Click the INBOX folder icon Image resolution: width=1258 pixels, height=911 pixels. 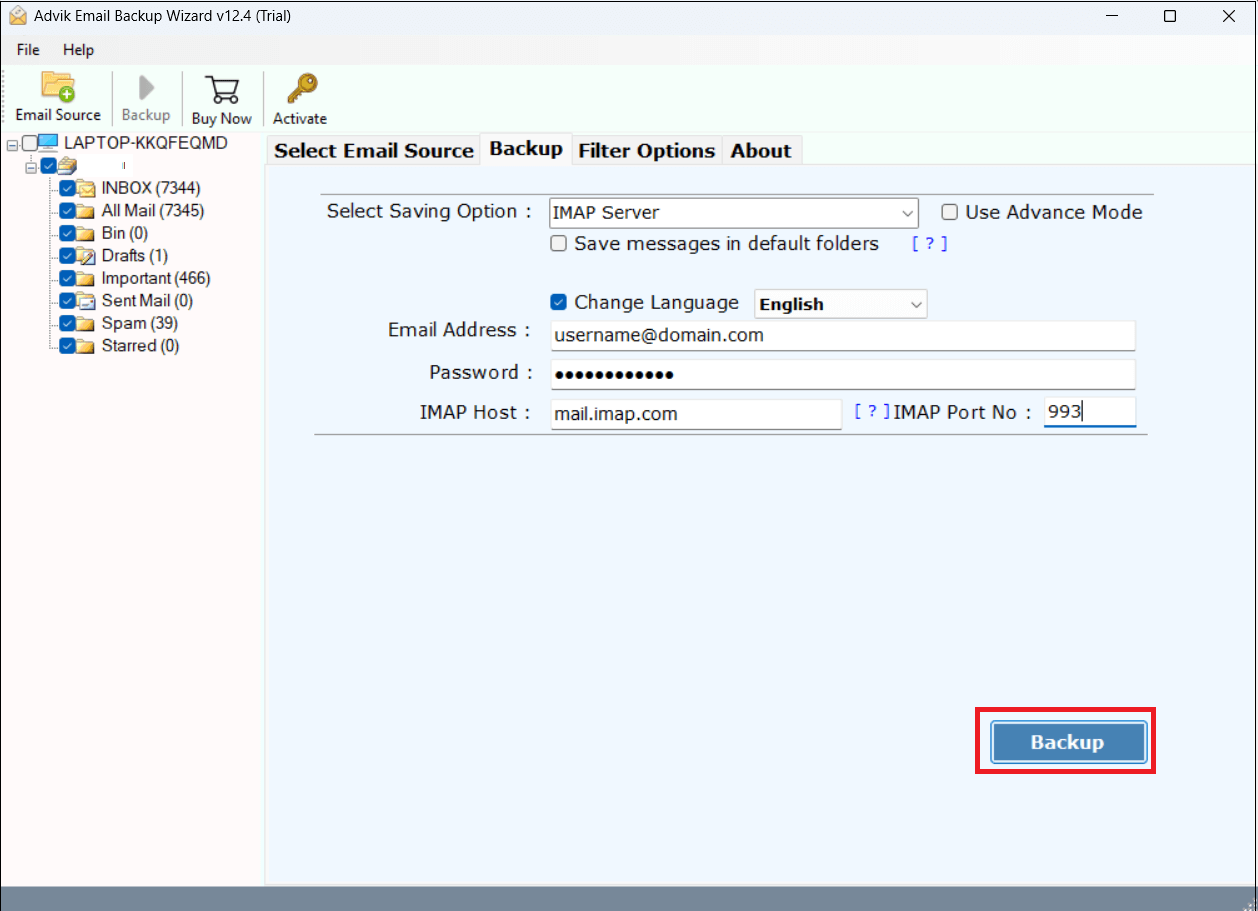tap(86, 188)
